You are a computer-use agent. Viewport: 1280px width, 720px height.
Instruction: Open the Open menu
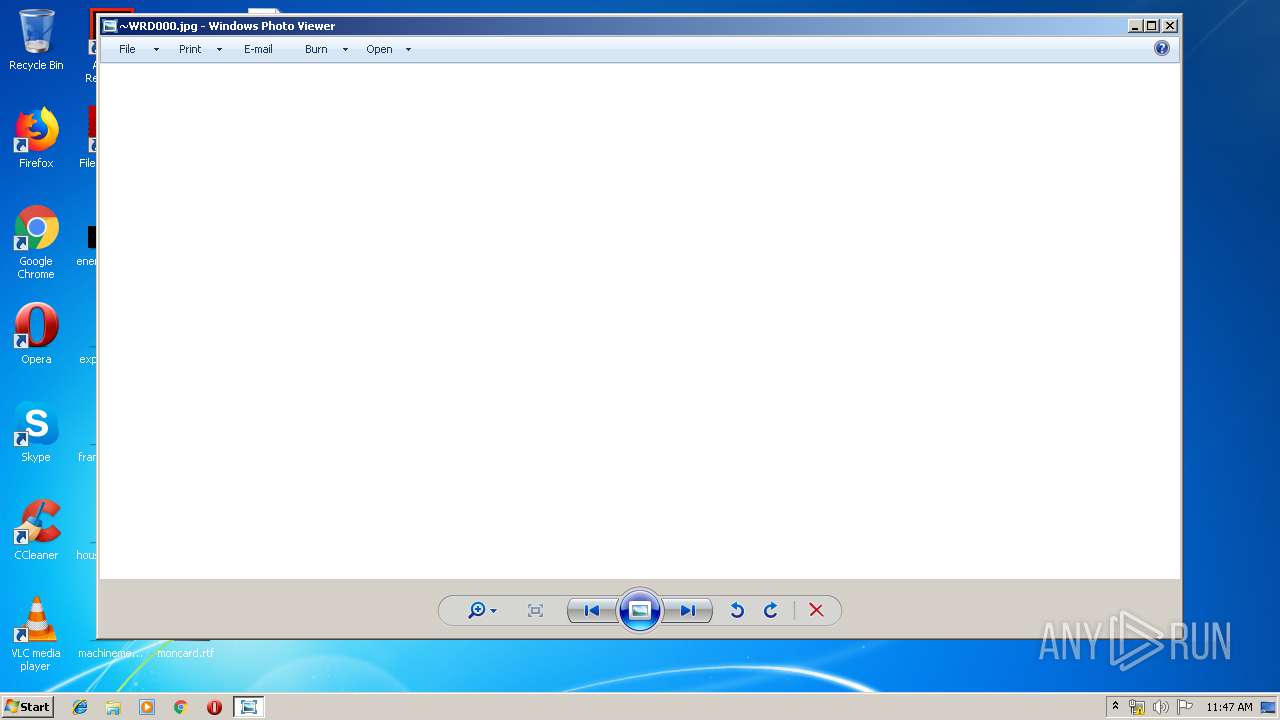[379, 49]
